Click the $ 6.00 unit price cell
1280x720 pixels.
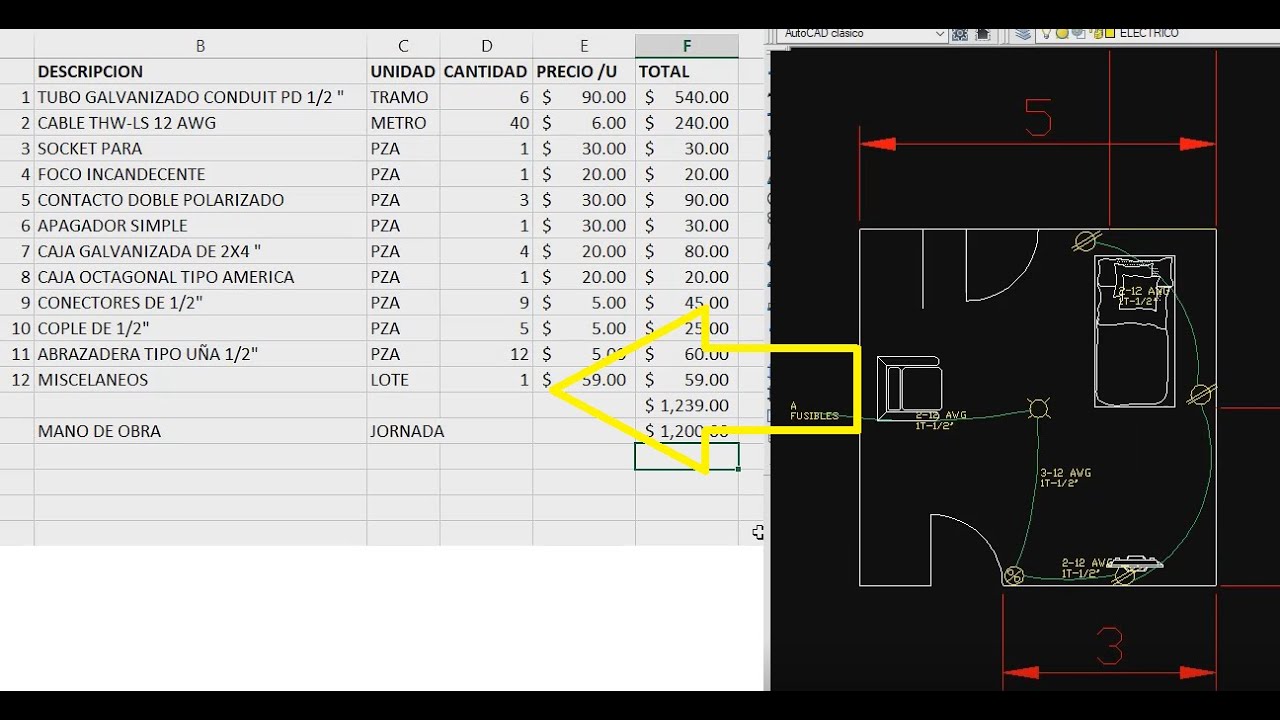584,123
